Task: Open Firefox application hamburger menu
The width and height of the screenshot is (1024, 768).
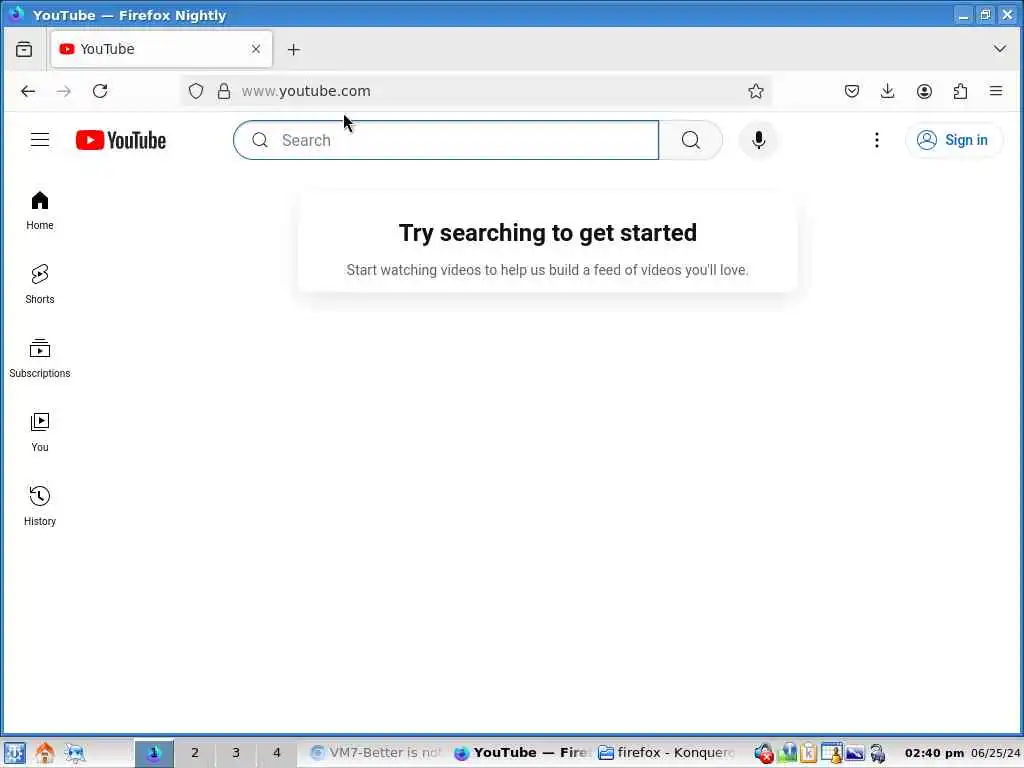Action: point(996,91)
